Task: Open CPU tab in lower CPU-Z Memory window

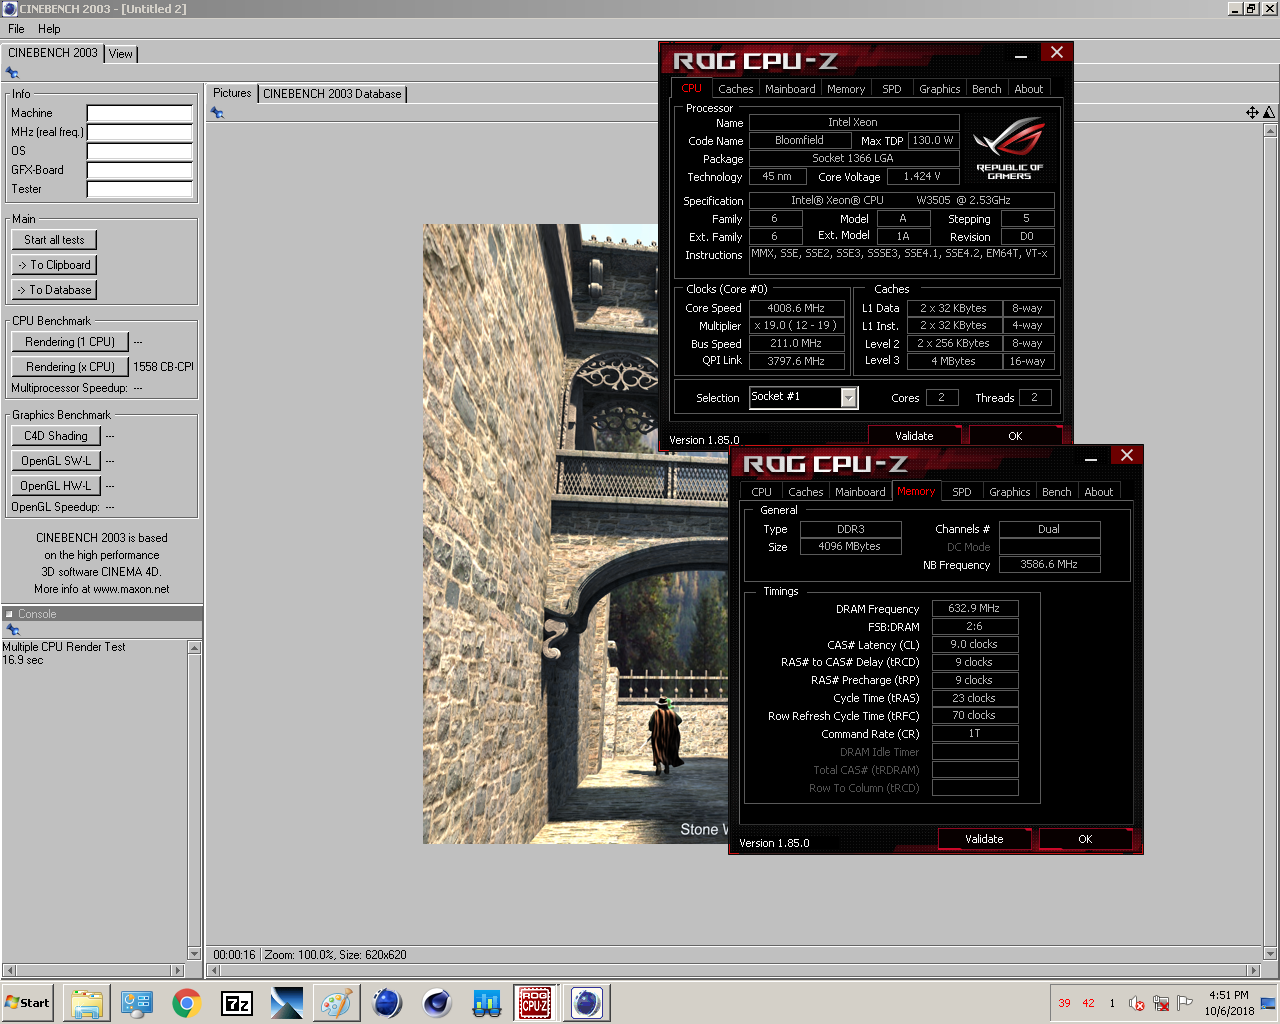Action: 762,492
